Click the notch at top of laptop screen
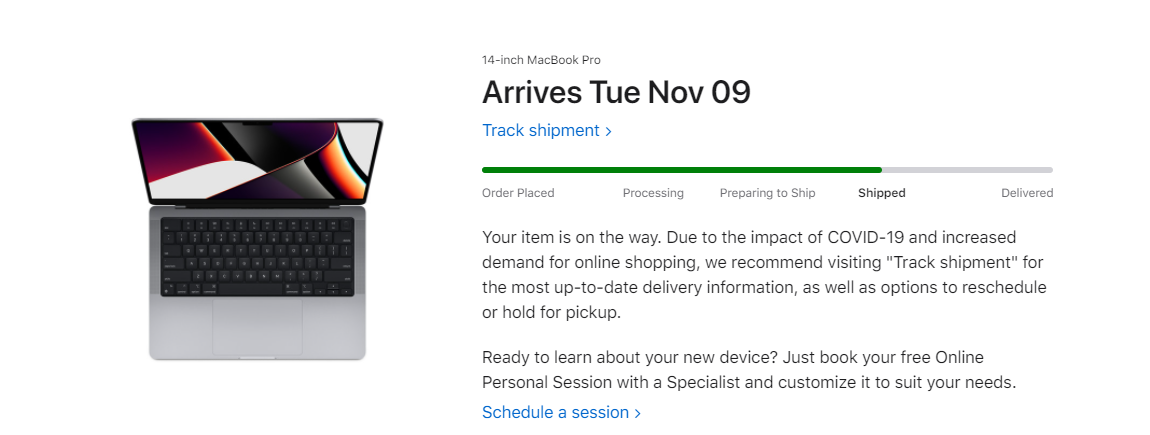Screen dimensions: 1150x435 coord(257,126)
